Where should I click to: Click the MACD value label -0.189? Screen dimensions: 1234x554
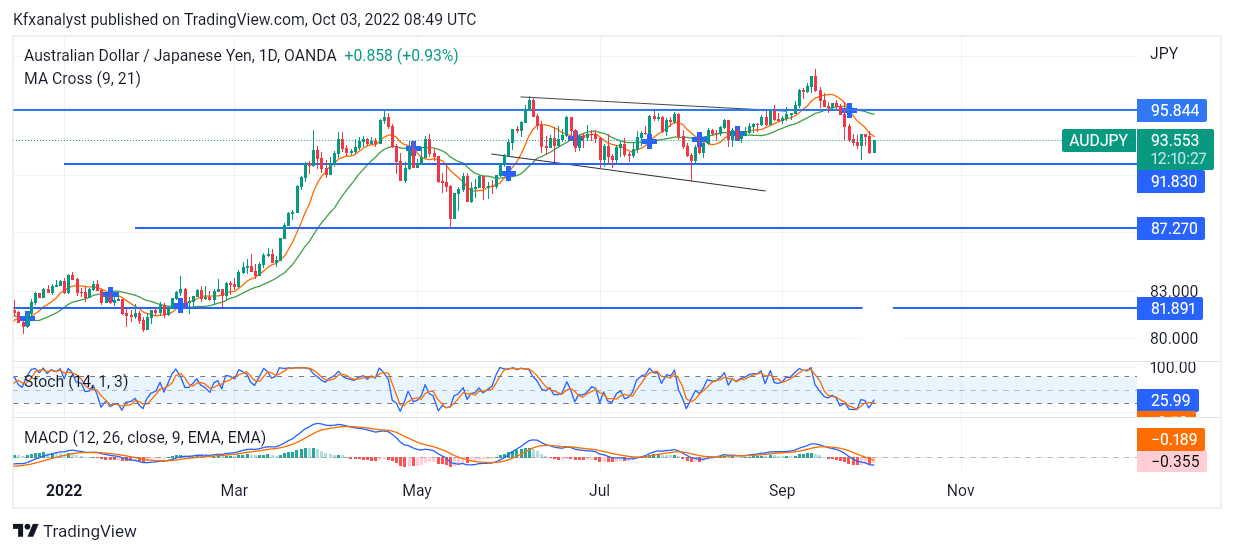tap(1171, 439)
